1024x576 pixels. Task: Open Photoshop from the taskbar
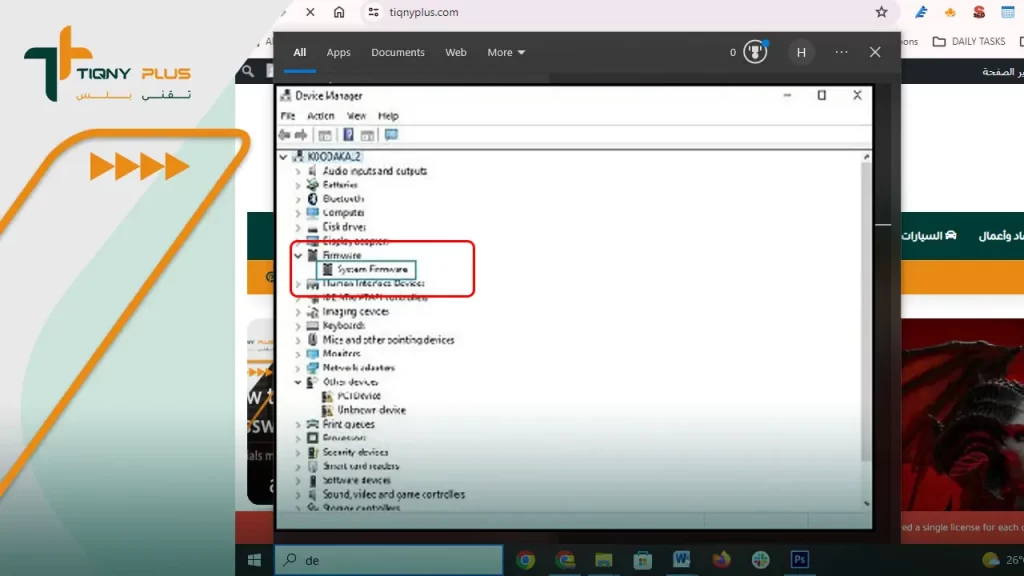pos(799,560)
